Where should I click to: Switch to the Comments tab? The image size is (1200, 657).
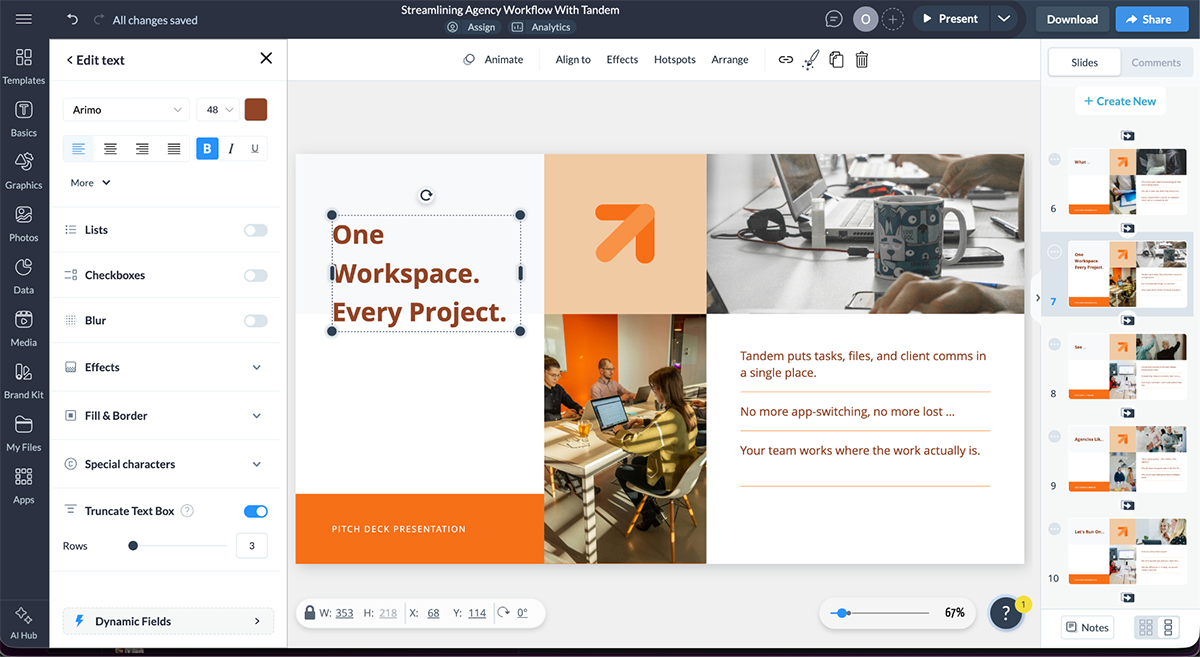click(x=1156, y=62)
